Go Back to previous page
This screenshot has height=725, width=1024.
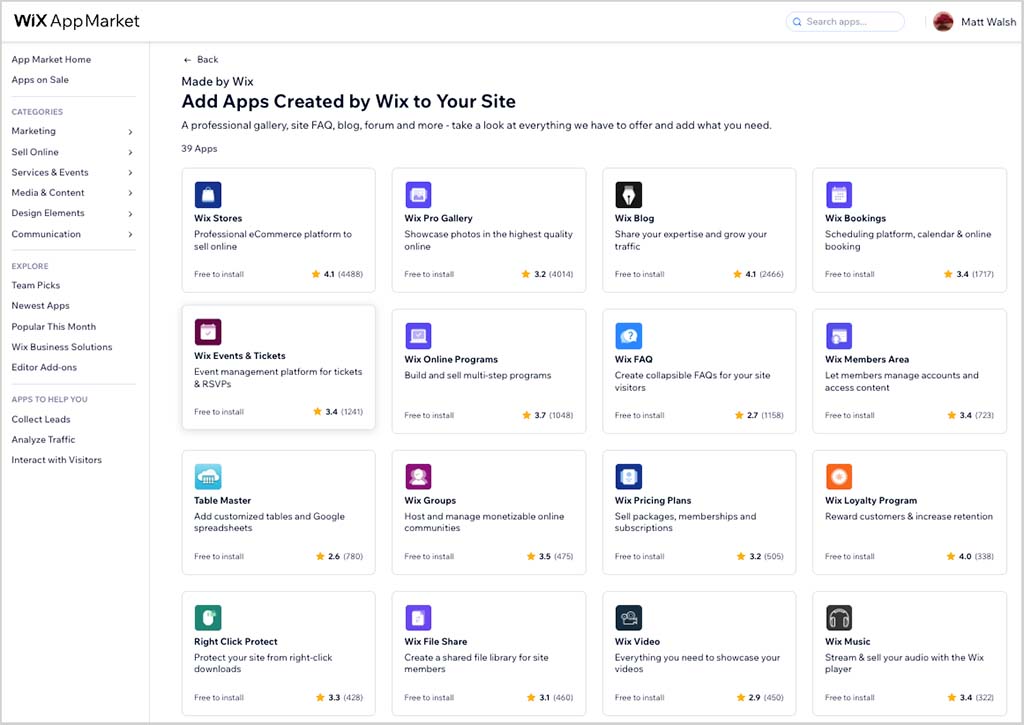click(x=200, y=59)
